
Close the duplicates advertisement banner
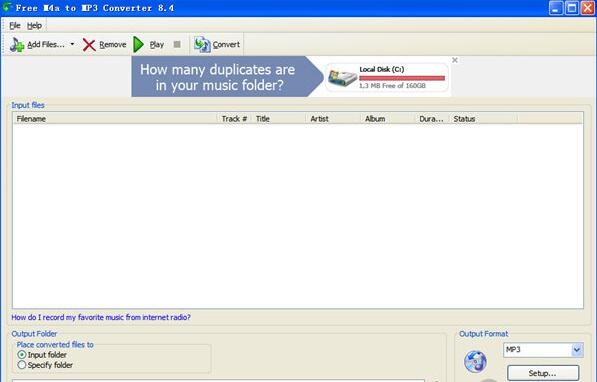click(455, 60)
